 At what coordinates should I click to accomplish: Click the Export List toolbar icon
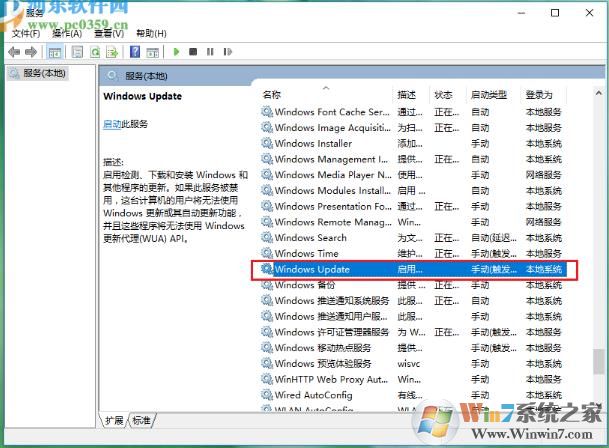point(112,52)
